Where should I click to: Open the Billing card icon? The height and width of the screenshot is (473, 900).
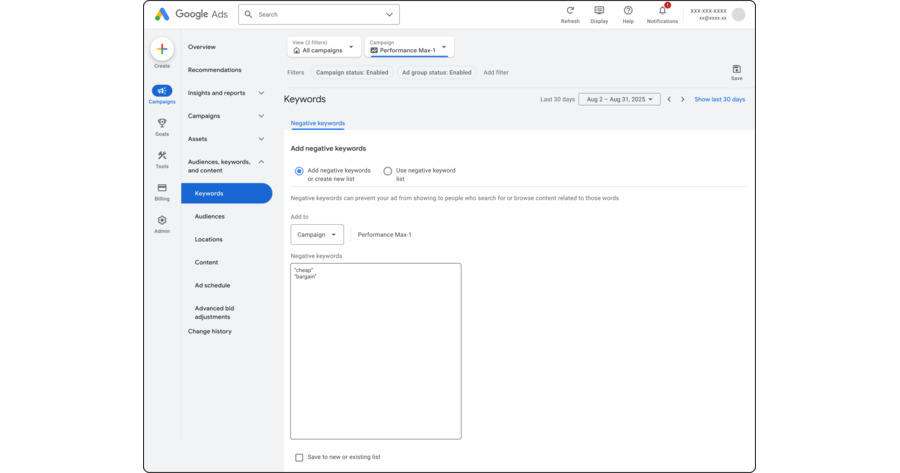[x=162, y=188]
